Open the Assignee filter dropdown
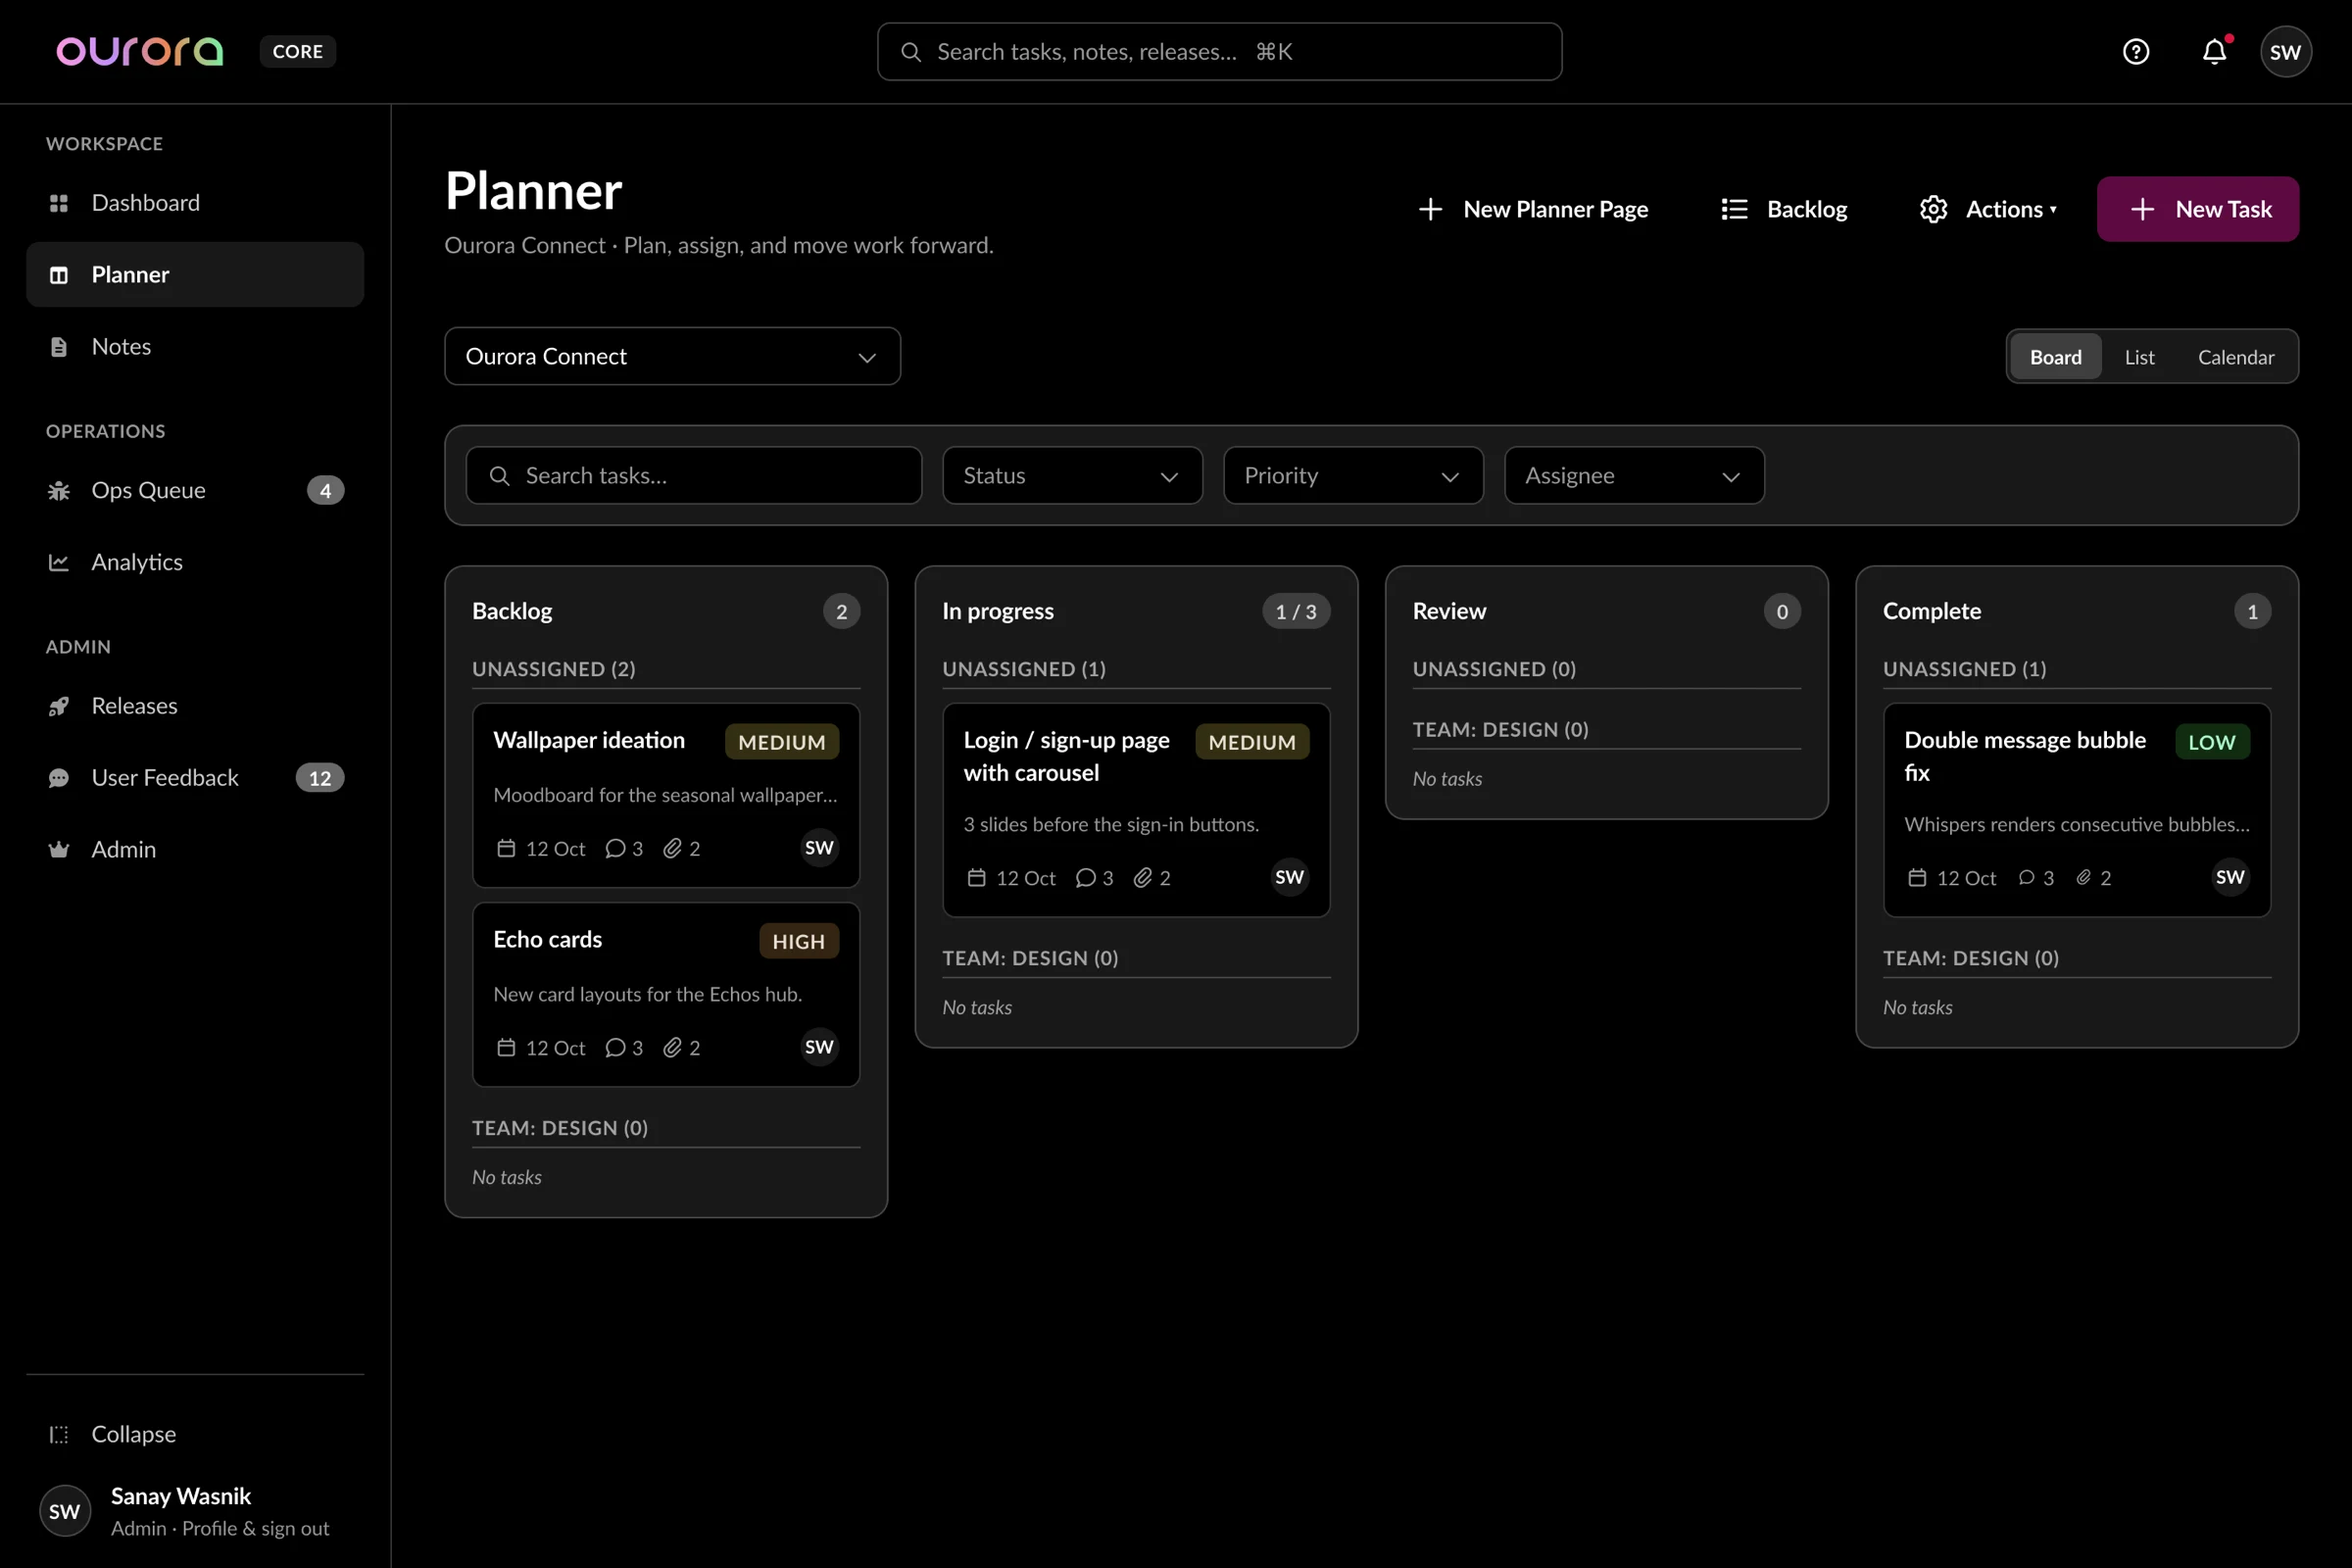 [x=1633, y=475]
